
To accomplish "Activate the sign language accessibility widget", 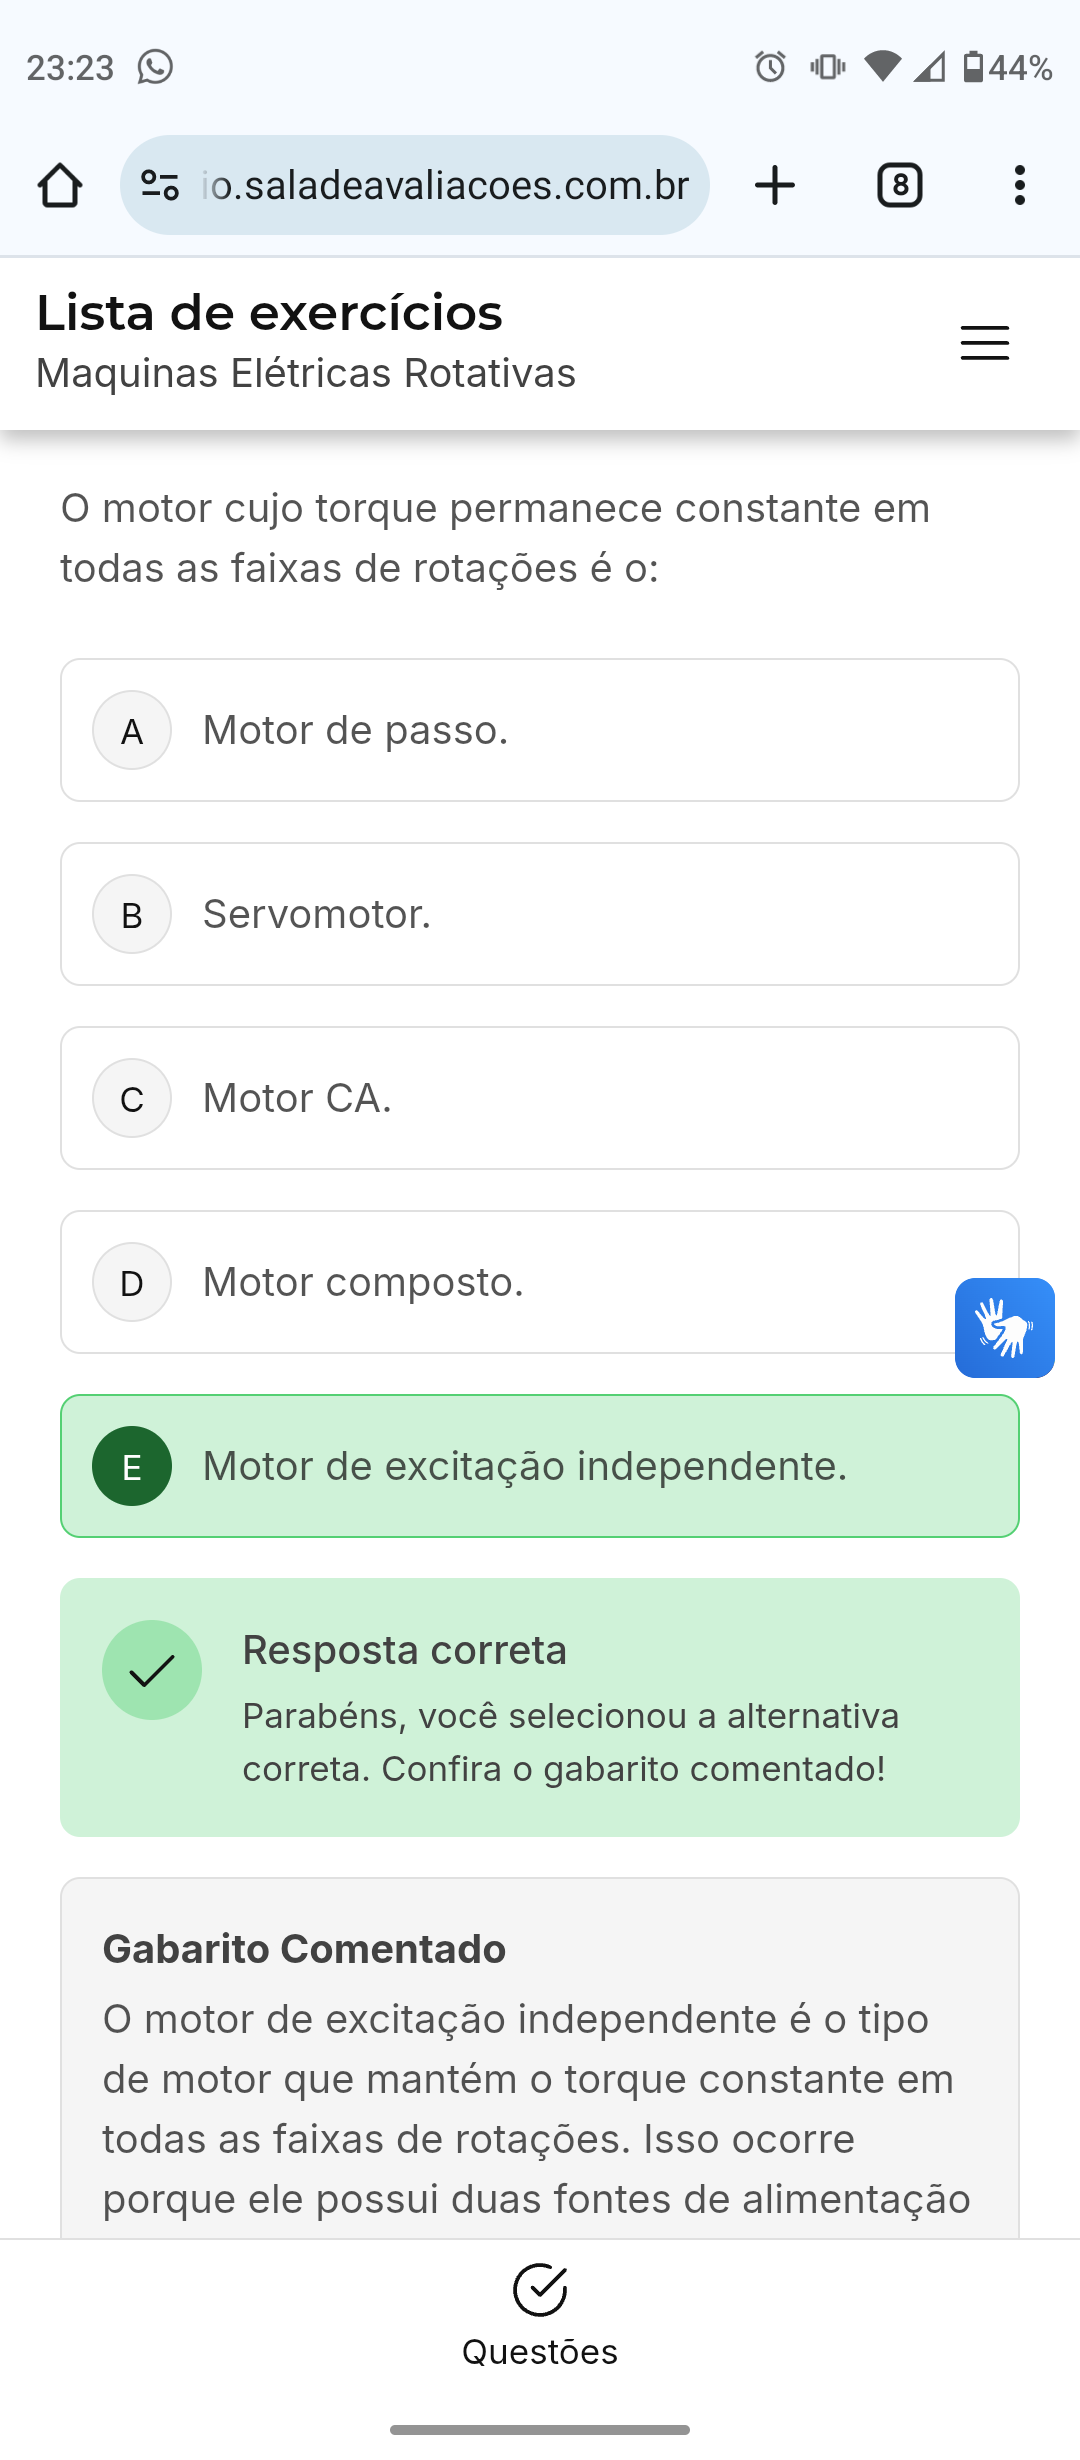I will (x=1004, y=1328).
